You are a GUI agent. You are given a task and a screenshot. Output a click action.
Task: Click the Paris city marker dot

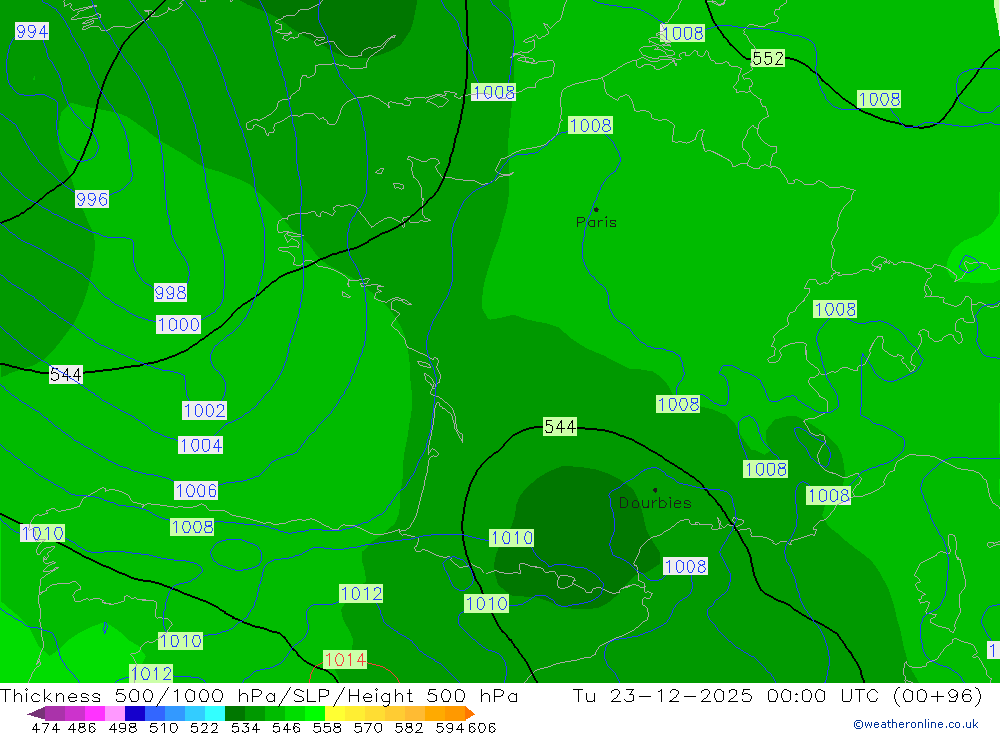pyautogui.click(x=596, y=209)
